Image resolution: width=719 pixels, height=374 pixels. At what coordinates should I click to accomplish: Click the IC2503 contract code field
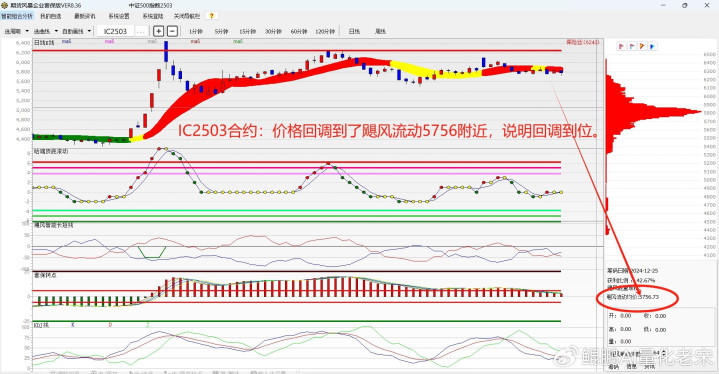pos(115,31)
